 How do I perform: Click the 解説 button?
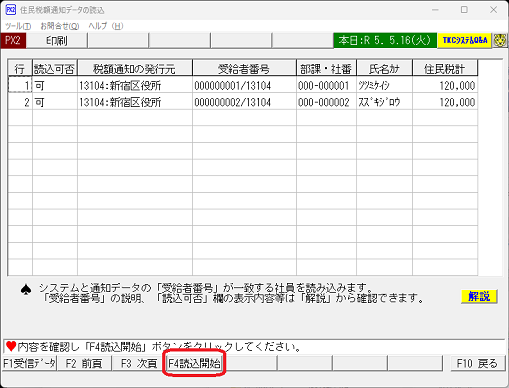(479, 296)
